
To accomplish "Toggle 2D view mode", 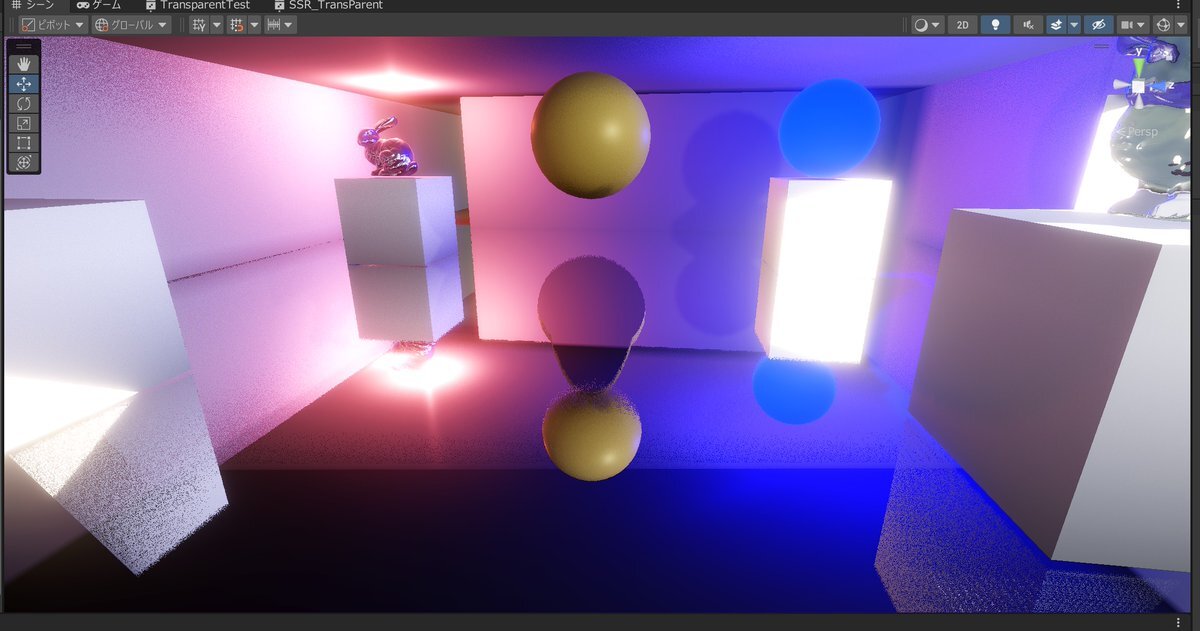I will coord(962,25).
